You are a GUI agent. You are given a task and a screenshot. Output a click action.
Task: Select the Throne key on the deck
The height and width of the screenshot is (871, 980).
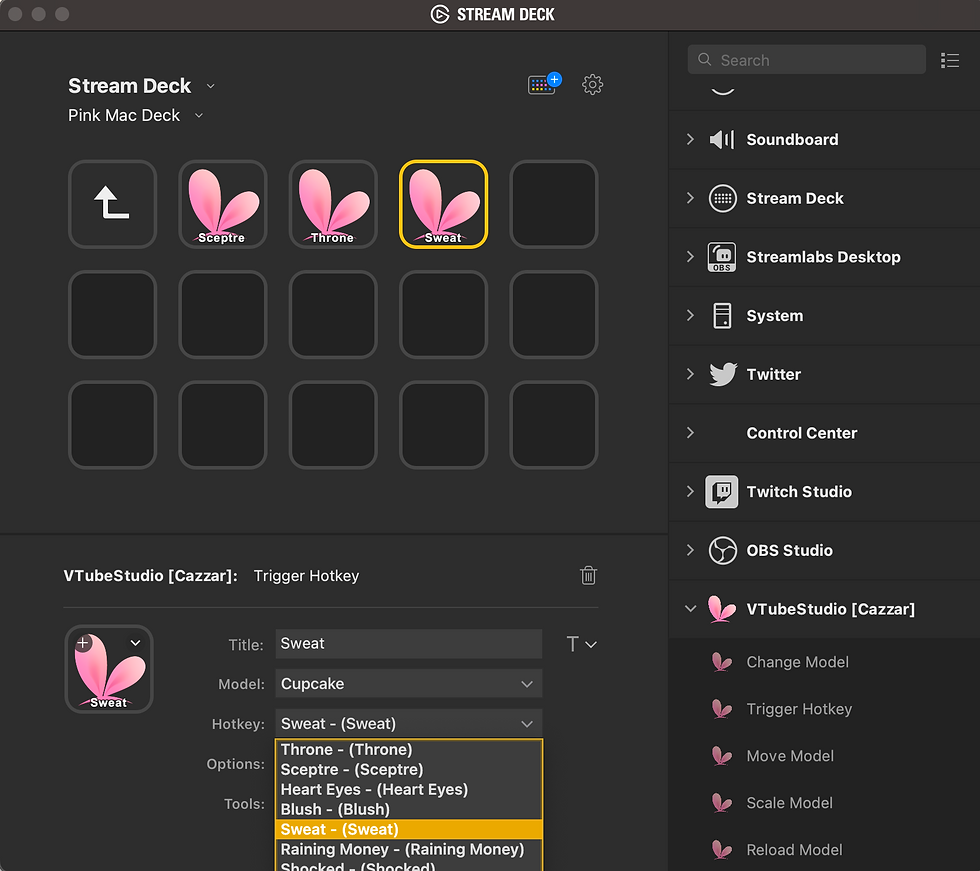333,204
